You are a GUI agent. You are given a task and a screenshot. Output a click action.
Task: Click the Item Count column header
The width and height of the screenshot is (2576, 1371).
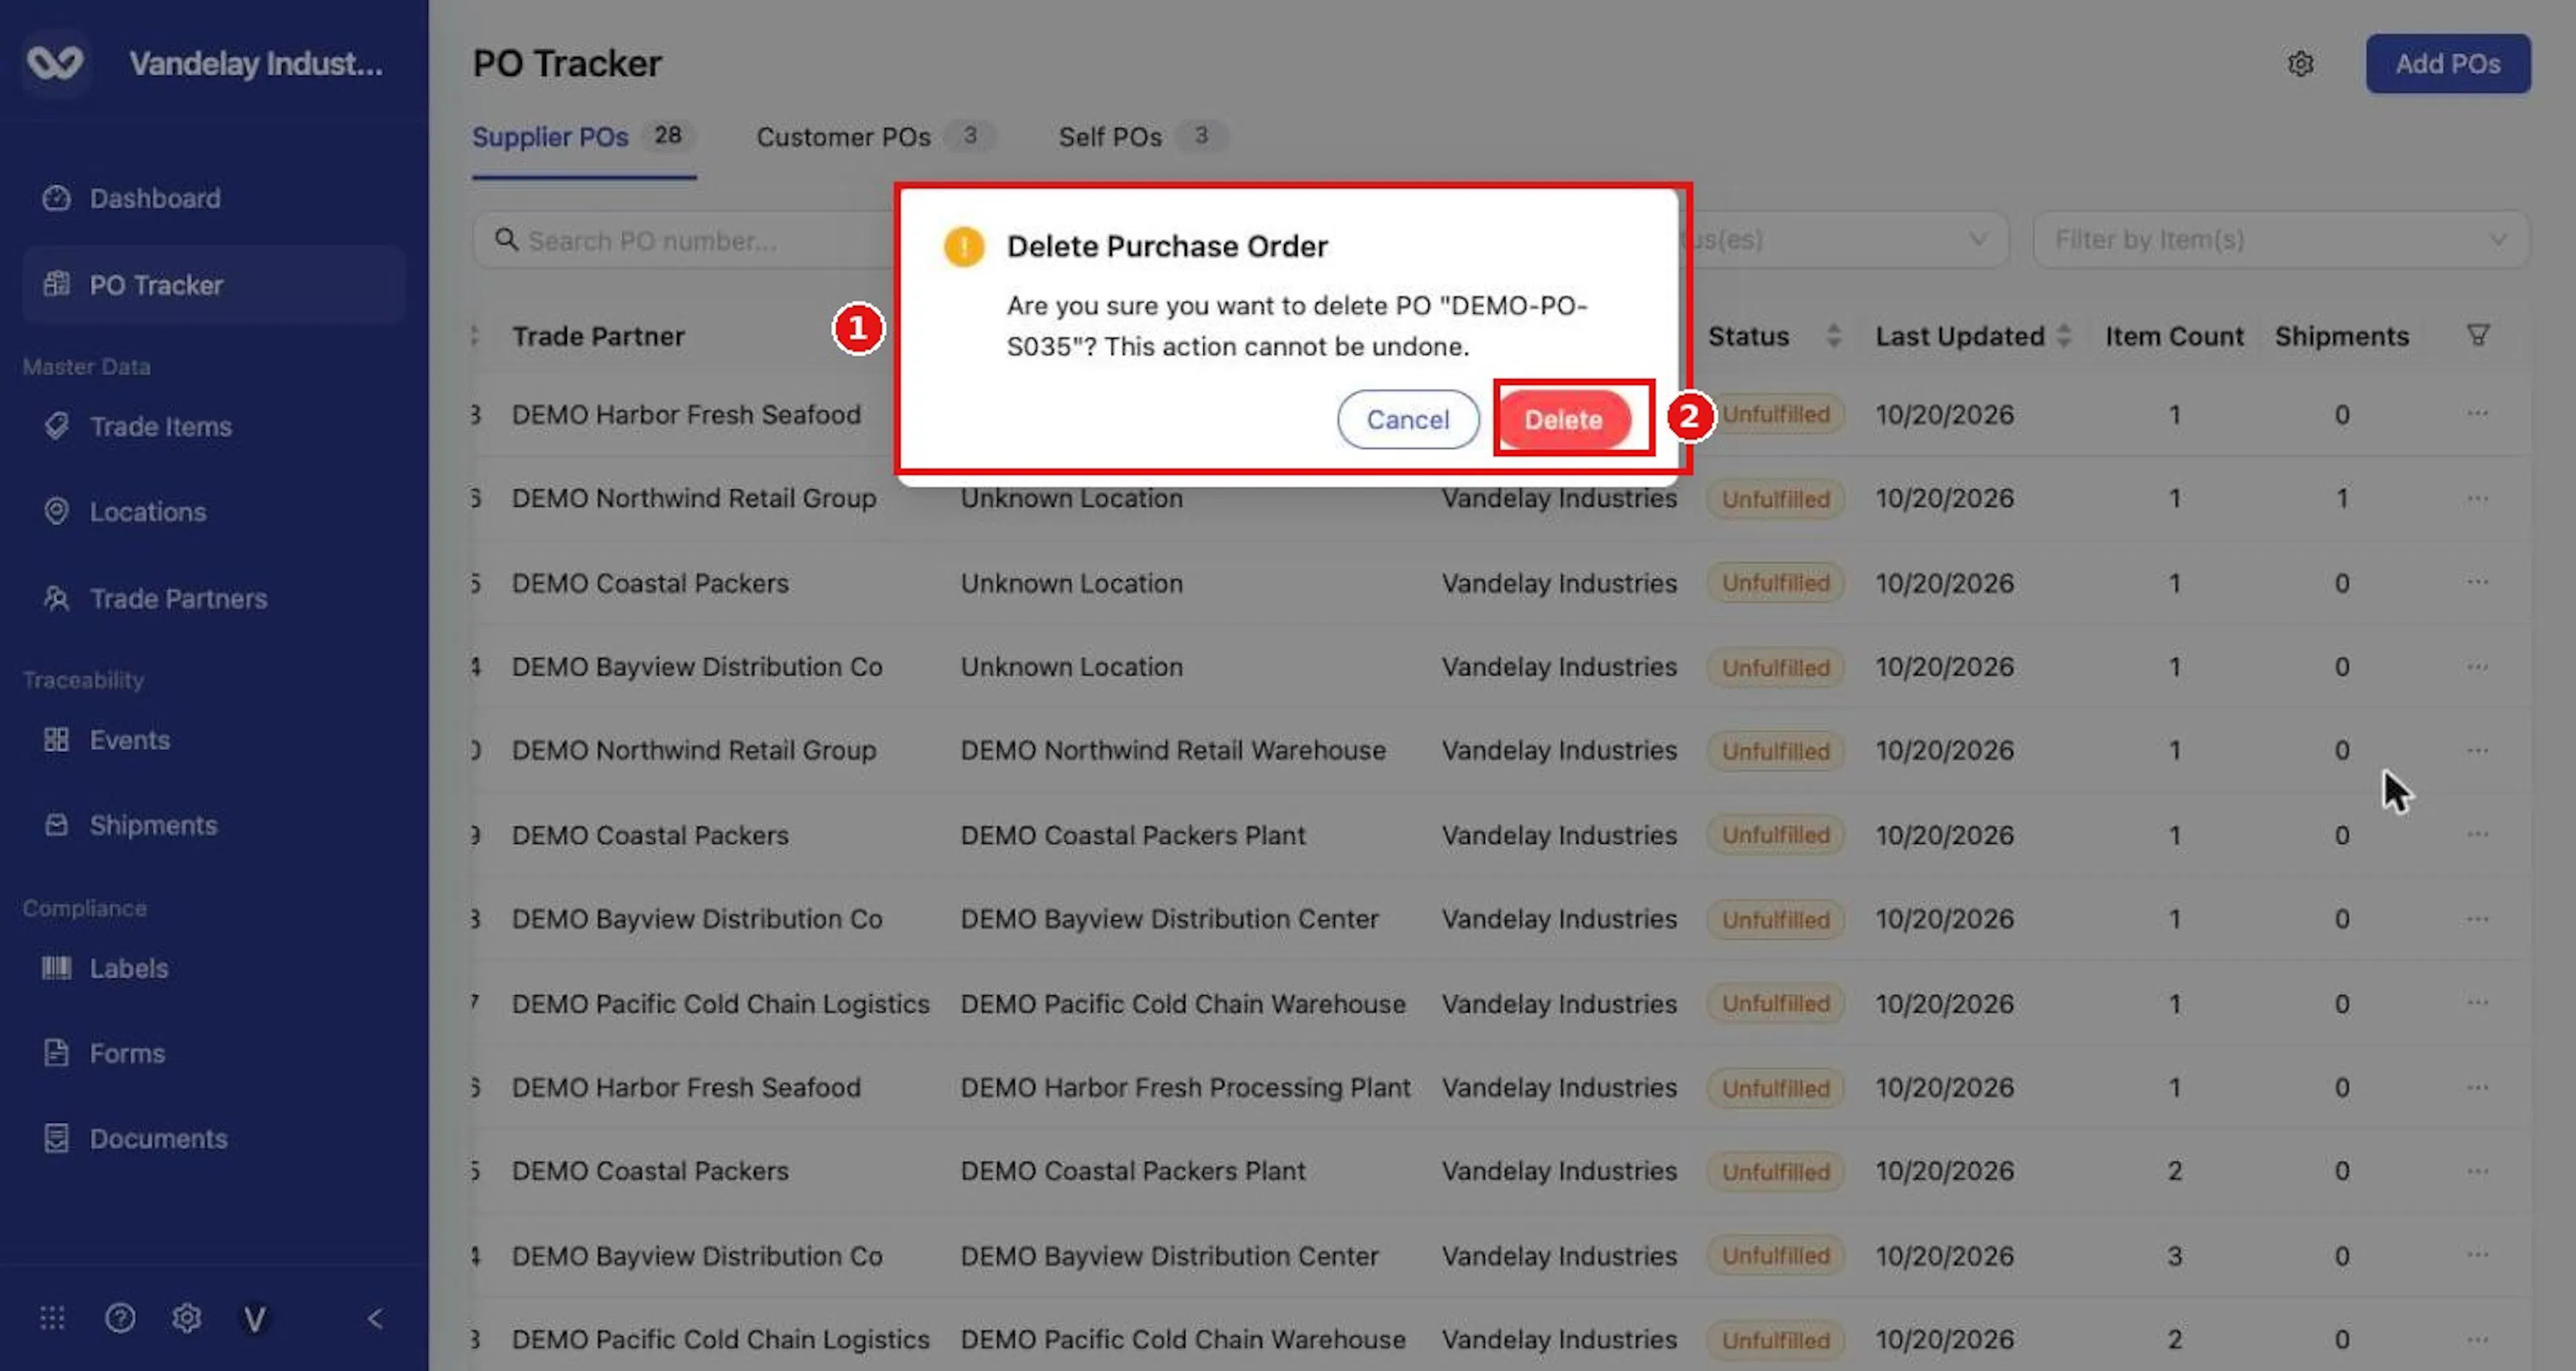click(x=2174, y=336)
